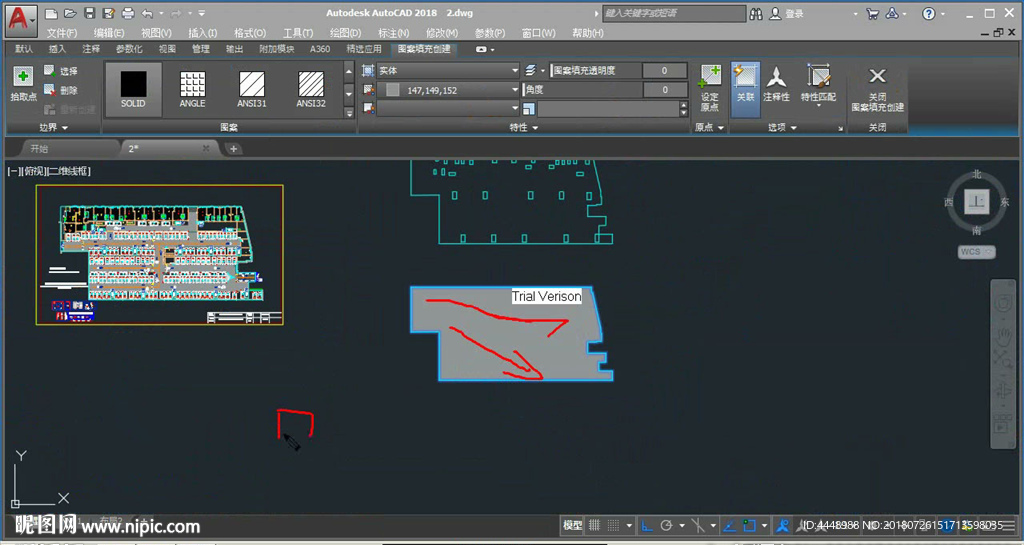Expand the 选项 panel
This screenshot has width=1024, height=545.
pyautogui.click(x=782, y=127)
